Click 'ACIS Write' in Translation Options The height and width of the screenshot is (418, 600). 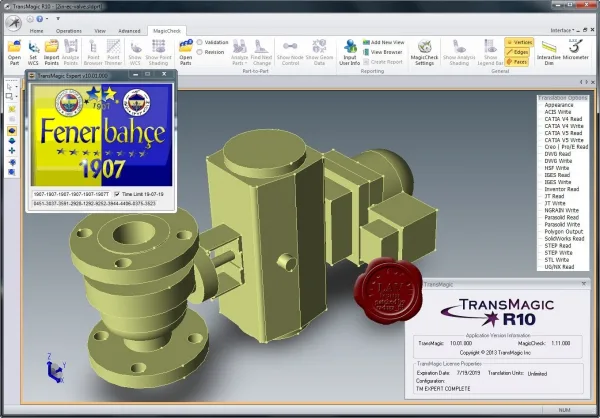558,112
